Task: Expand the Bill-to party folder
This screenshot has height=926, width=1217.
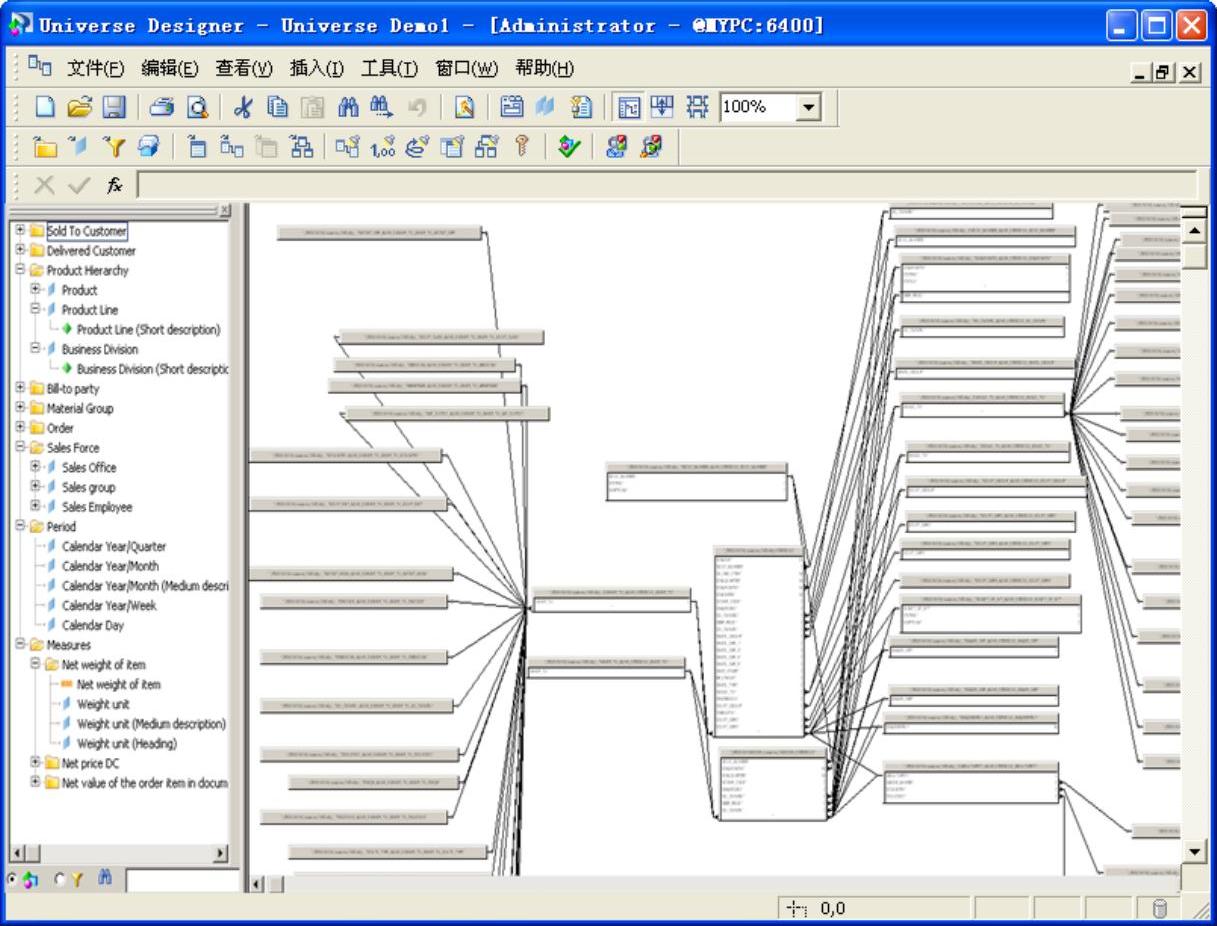Action: pos(21,388)
